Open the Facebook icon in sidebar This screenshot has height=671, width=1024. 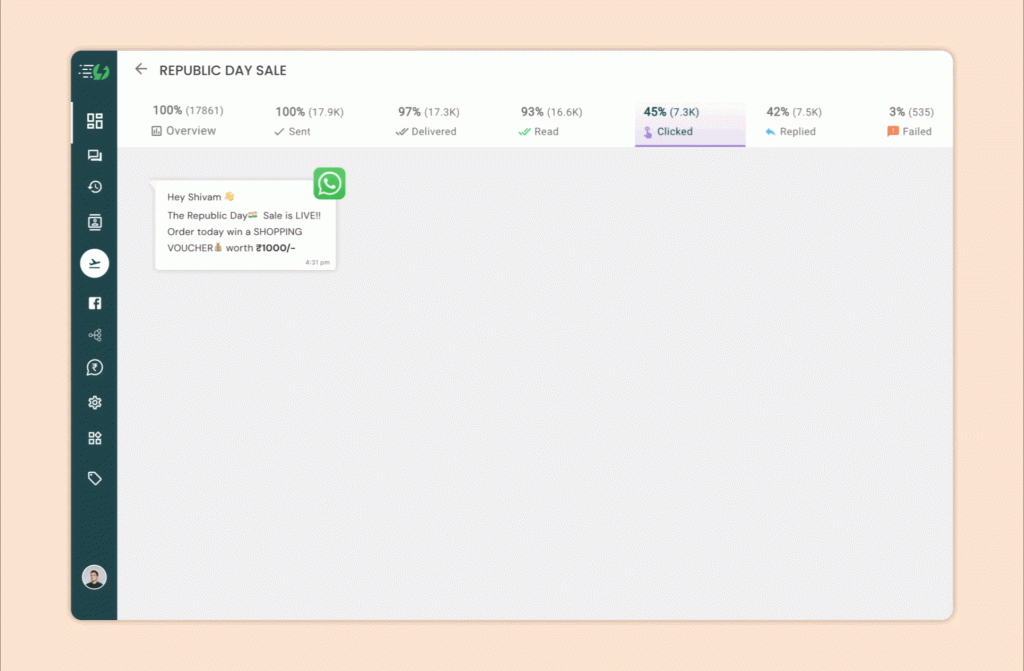(x=95, y=303)
